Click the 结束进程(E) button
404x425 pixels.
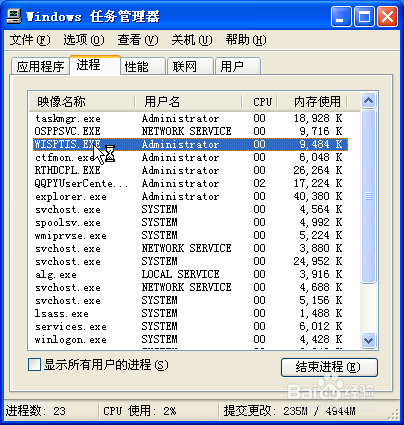pos(329,367)
